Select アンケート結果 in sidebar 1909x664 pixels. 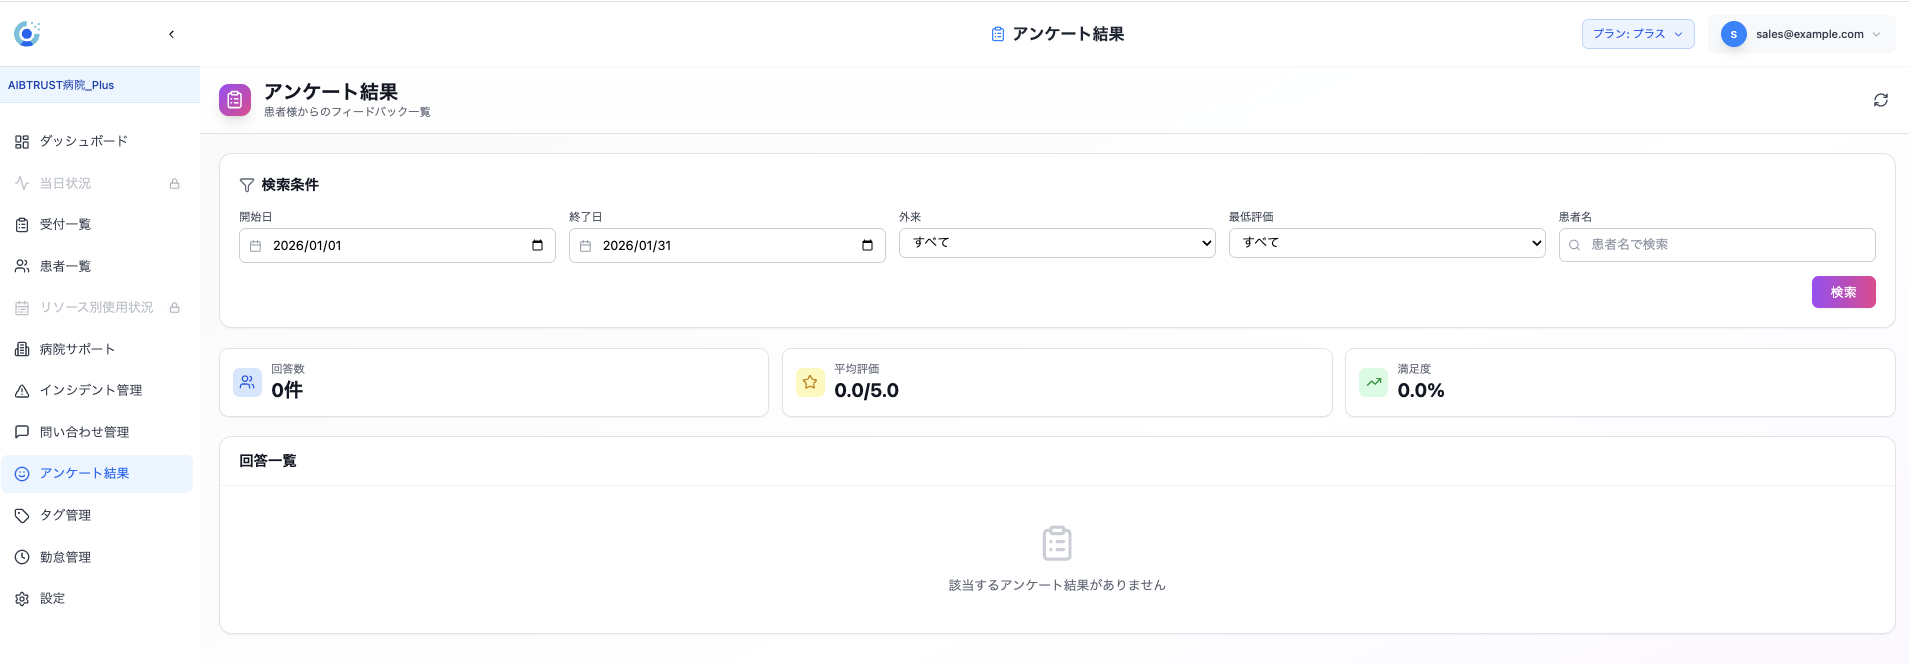97,473
